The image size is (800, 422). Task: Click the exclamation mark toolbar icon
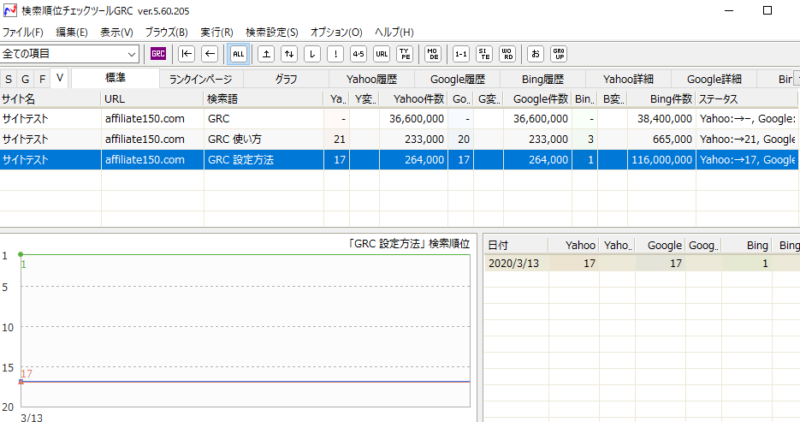coord(335,54)
